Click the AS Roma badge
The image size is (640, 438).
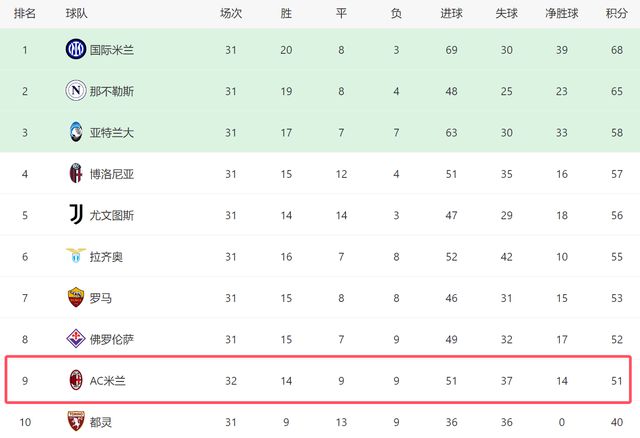pos(76,297)
